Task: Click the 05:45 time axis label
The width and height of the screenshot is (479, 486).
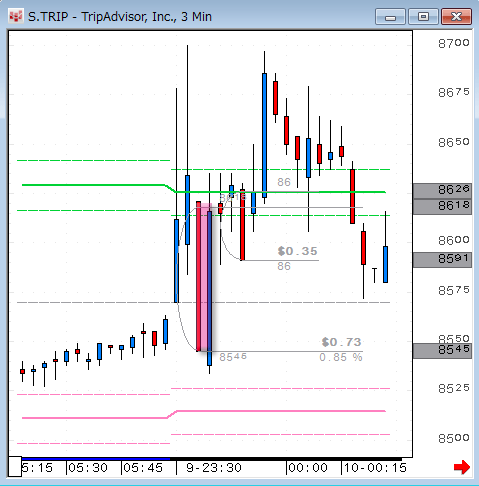Action: [x=143, y=468]
